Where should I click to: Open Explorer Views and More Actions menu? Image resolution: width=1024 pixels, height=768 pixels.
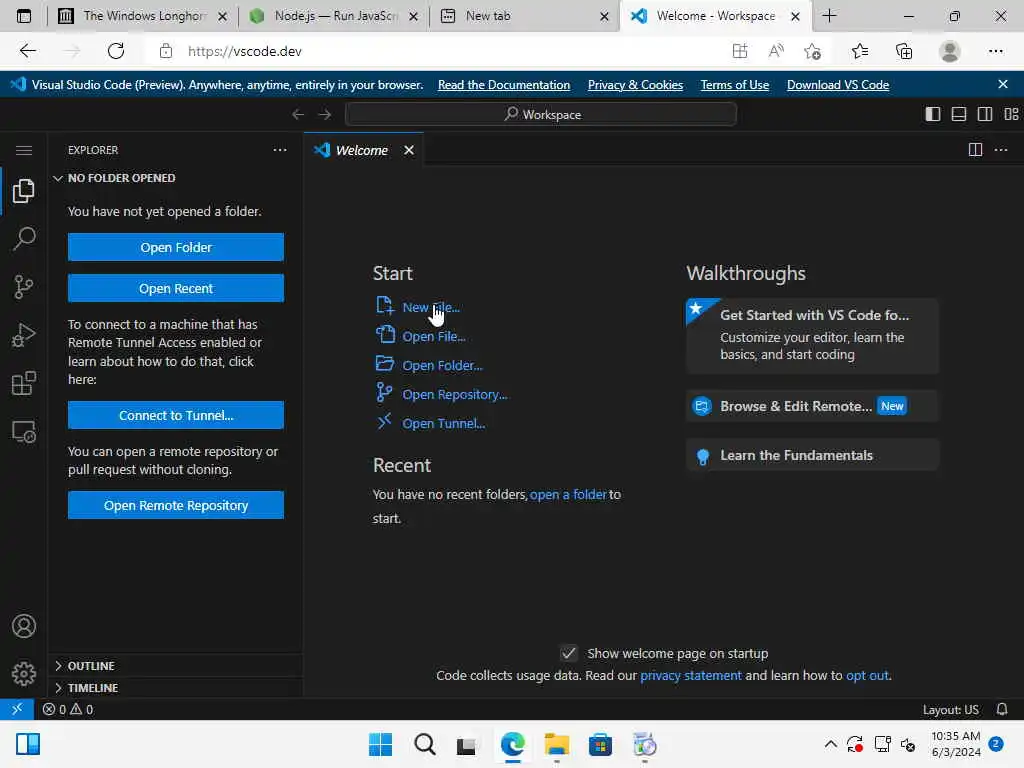click(x=280, y=150)
